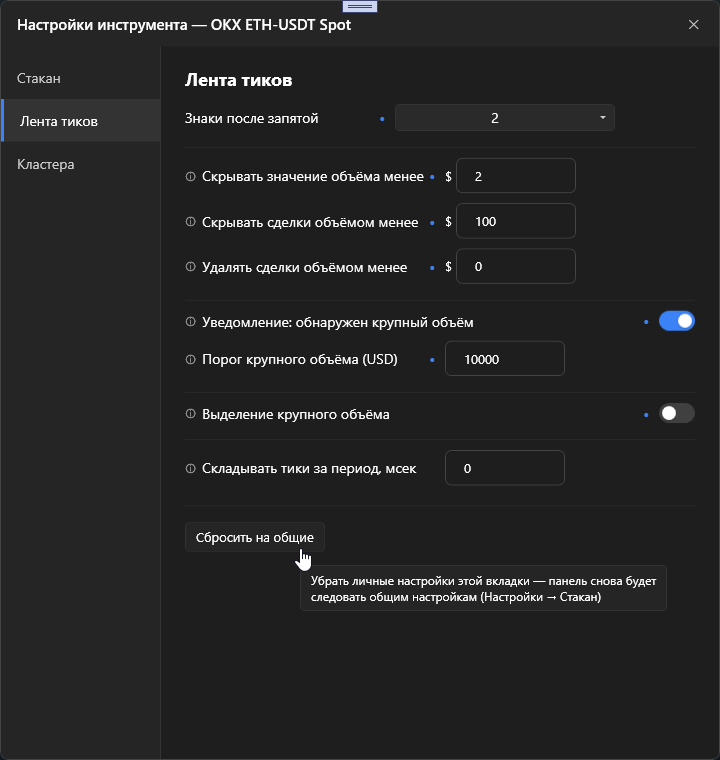720x760 pixels.
Task: Focus the Порог крупного объёма field with 10000
Action: pyautogui.click(x=505, y=359)
